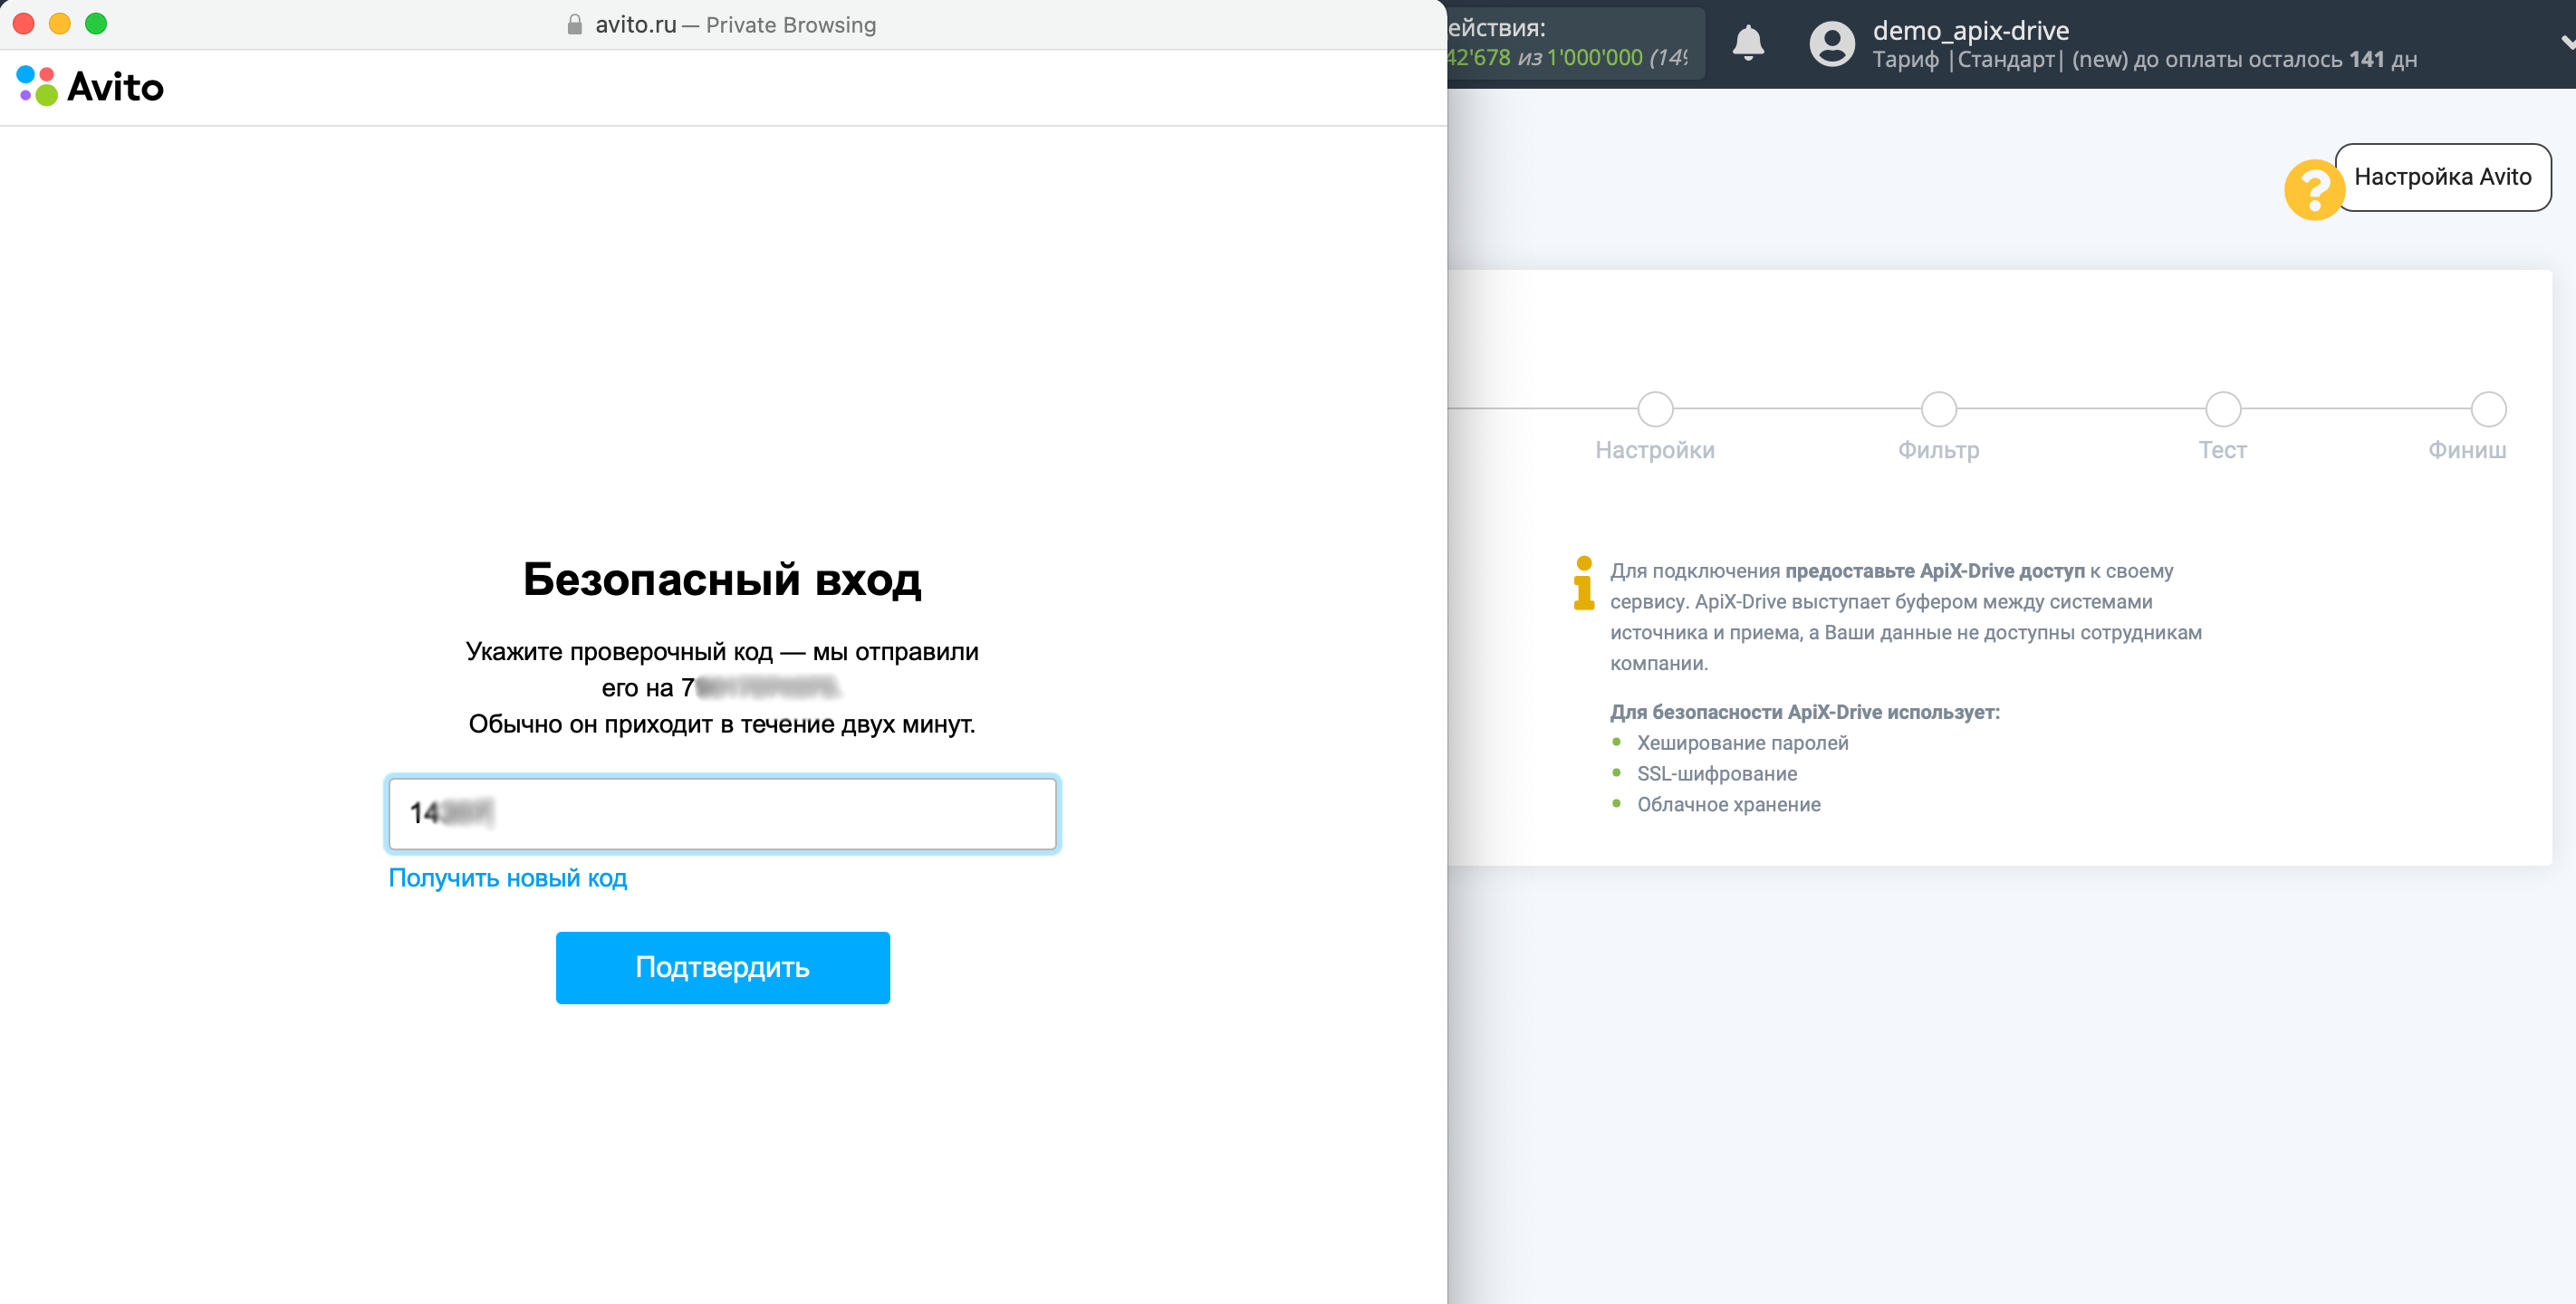Image resolution: width=2576 pixels, height=1304 pixels.
Task: Open the notifications bell
Action: 1747,44
